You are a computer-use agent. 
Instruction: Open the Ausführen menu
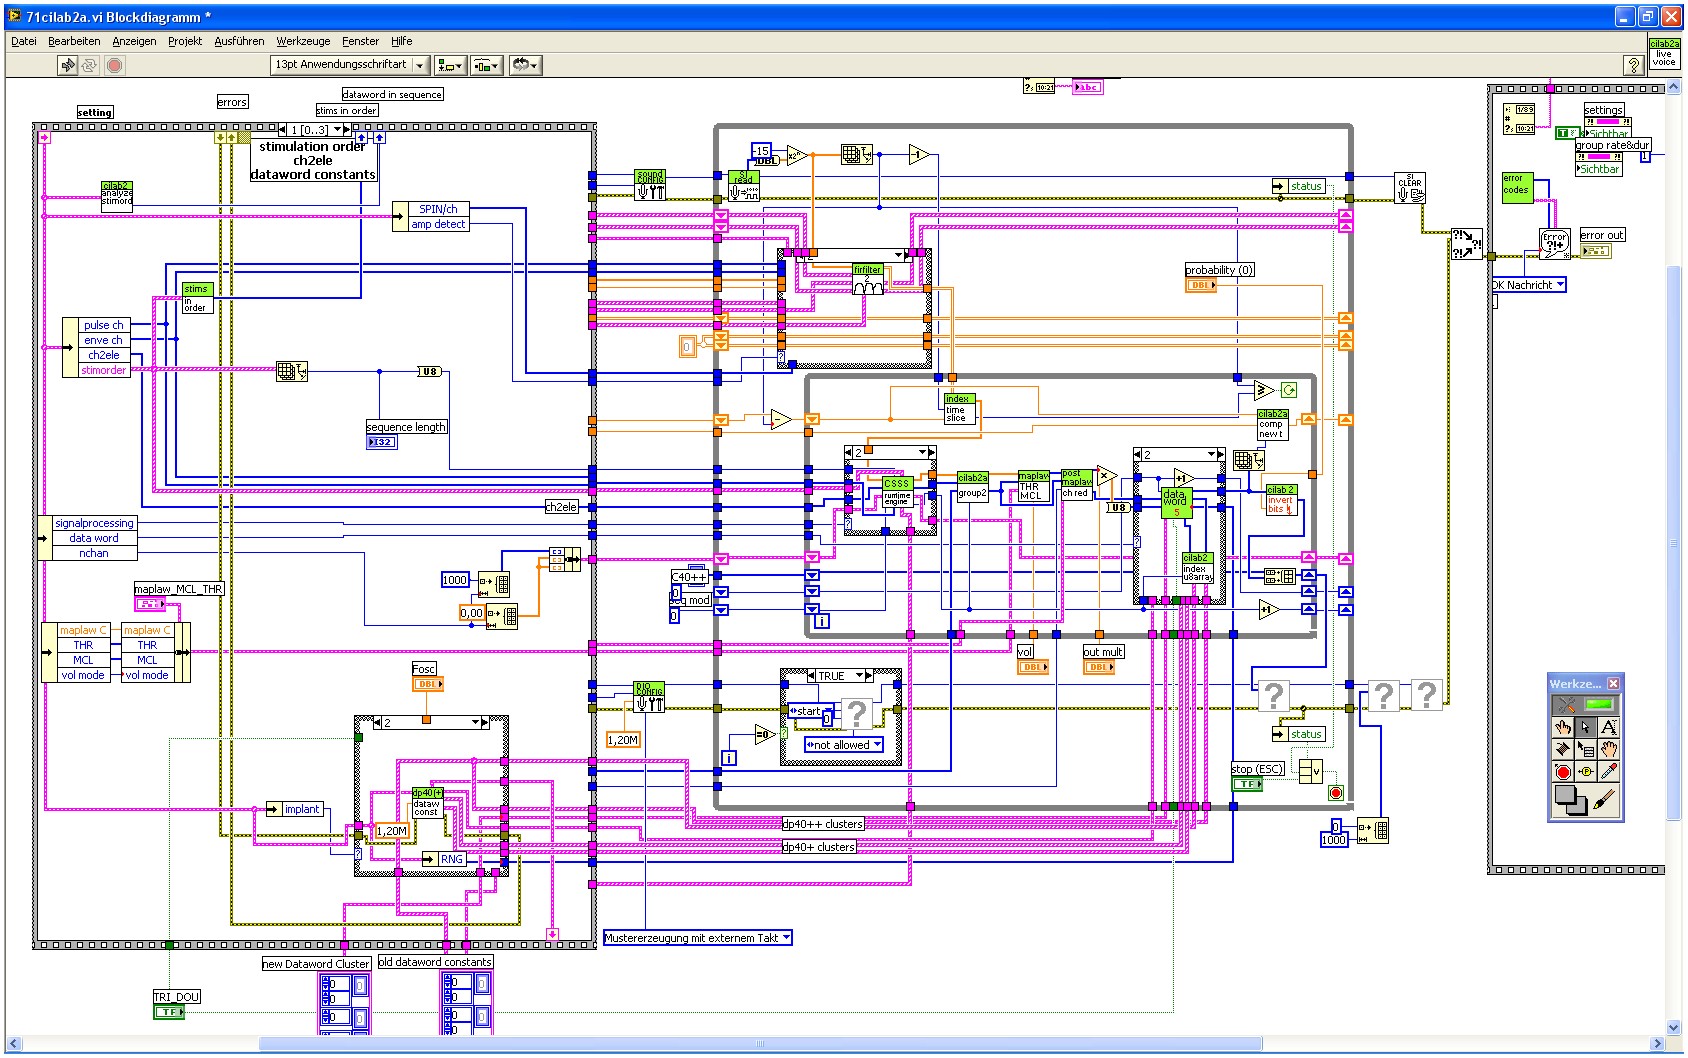coord(240,41)
